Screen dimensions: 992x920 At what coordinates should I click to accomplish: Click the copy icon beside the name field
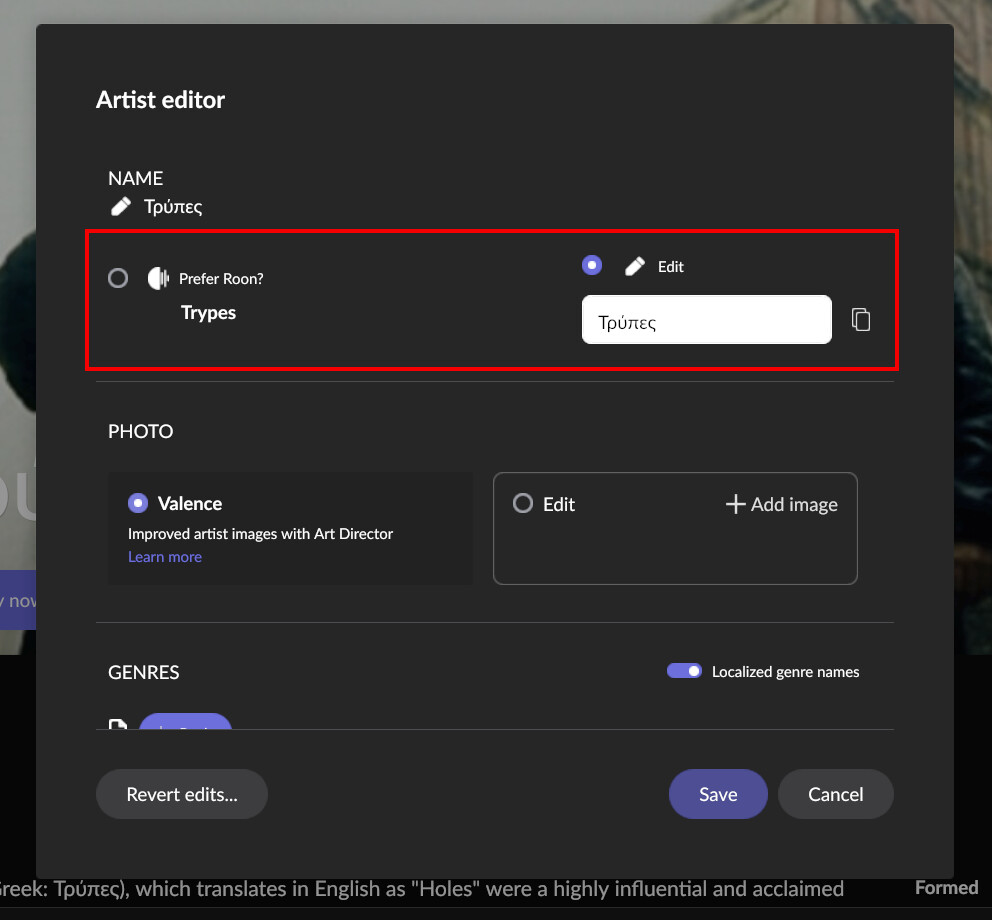click(861, 319)
